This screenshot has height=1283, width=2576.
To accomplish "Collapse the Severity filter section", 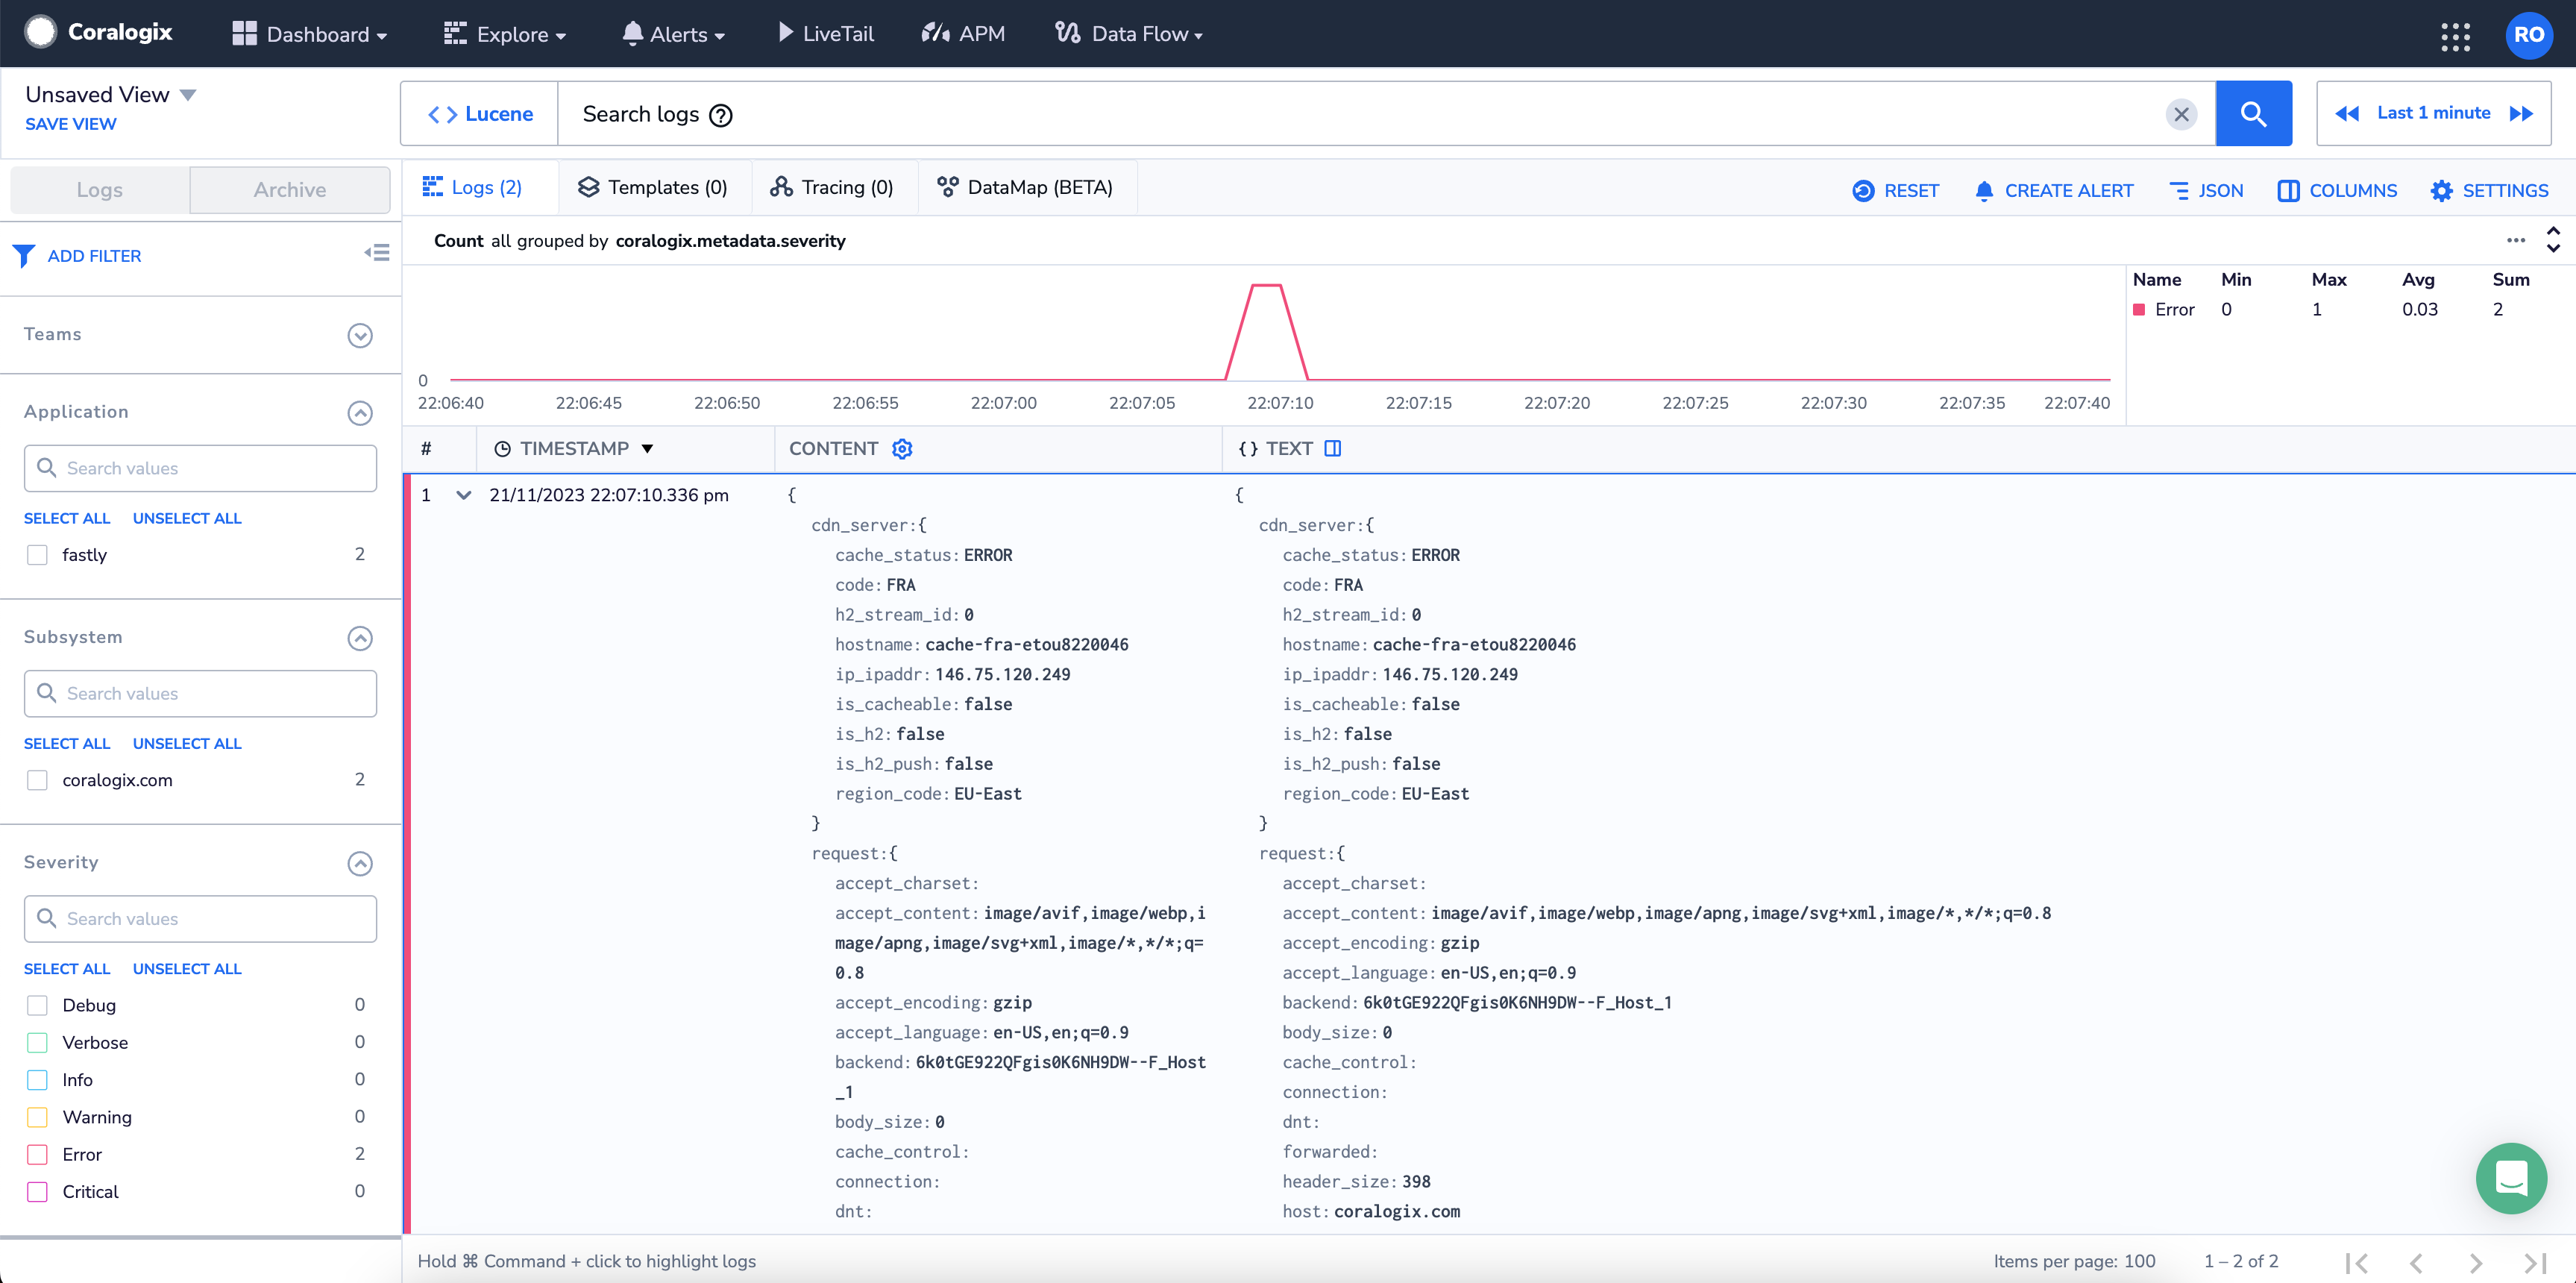I will [360, 863].
